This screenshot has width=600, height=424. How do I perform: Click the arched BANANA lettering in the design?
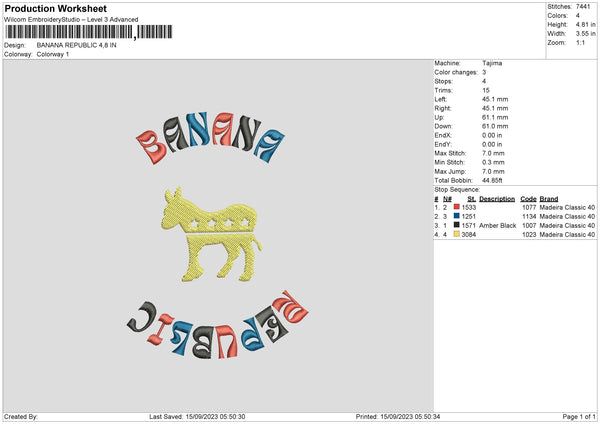[210, 137]
